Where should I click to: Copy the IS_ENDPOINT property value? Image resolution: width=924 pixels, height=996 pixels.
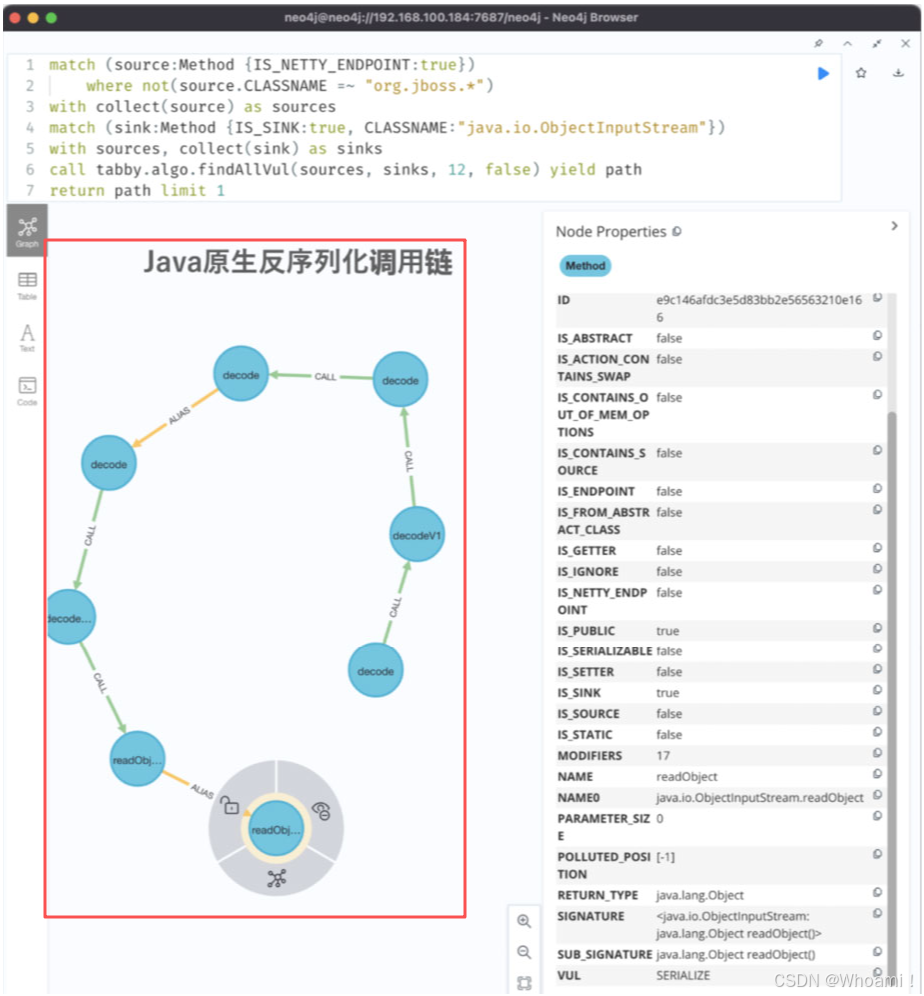click(878, 488)
